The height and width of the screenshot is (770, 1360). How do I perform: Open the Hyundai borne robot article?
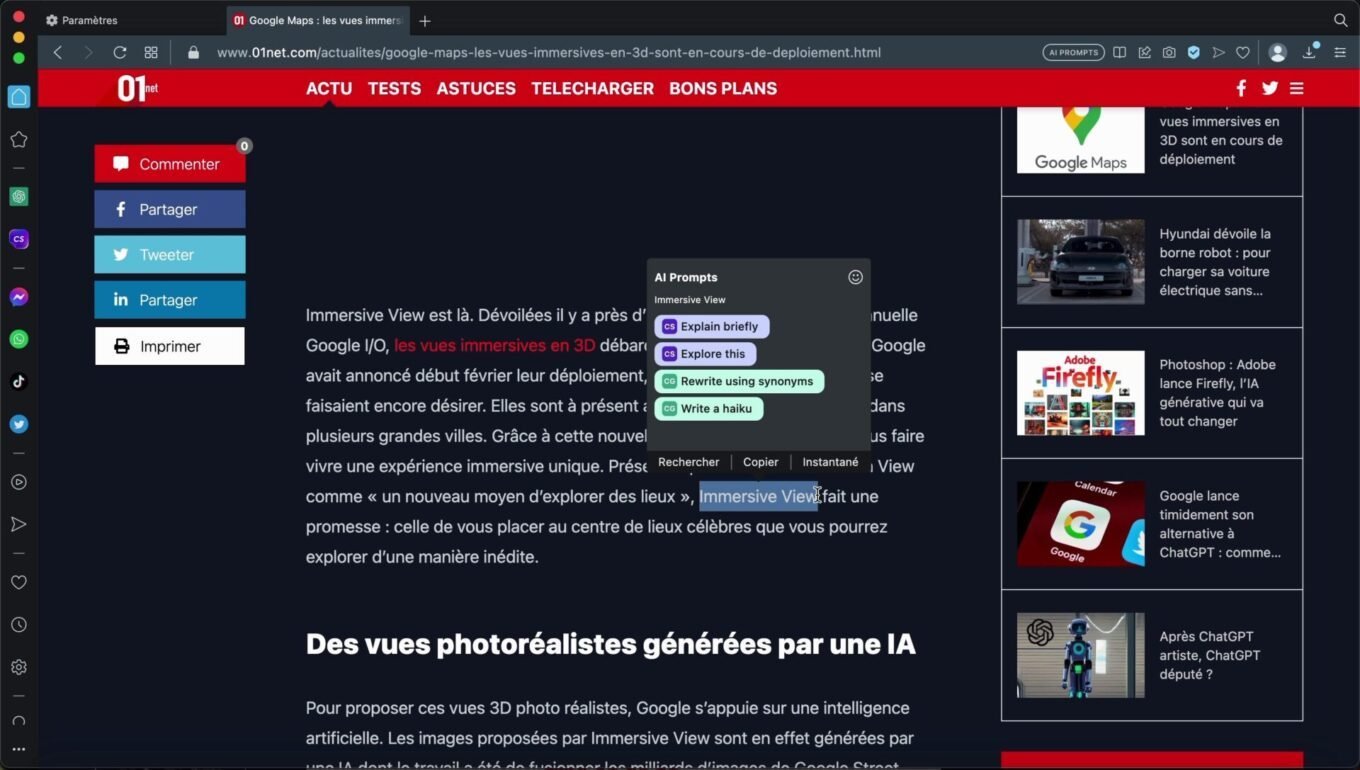(x=1152, y=262)
